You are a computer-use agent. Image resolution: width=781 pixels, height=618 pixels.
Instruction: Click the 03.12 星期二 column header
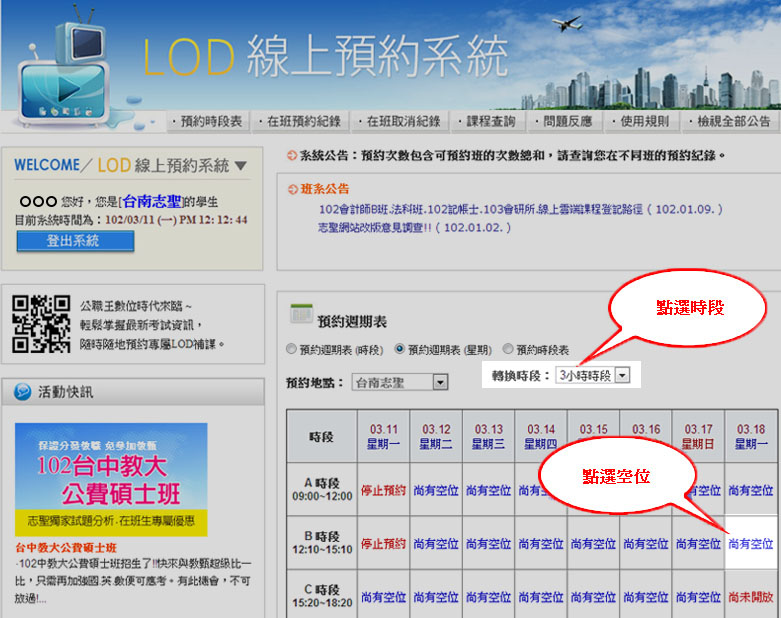click(436, 437)
